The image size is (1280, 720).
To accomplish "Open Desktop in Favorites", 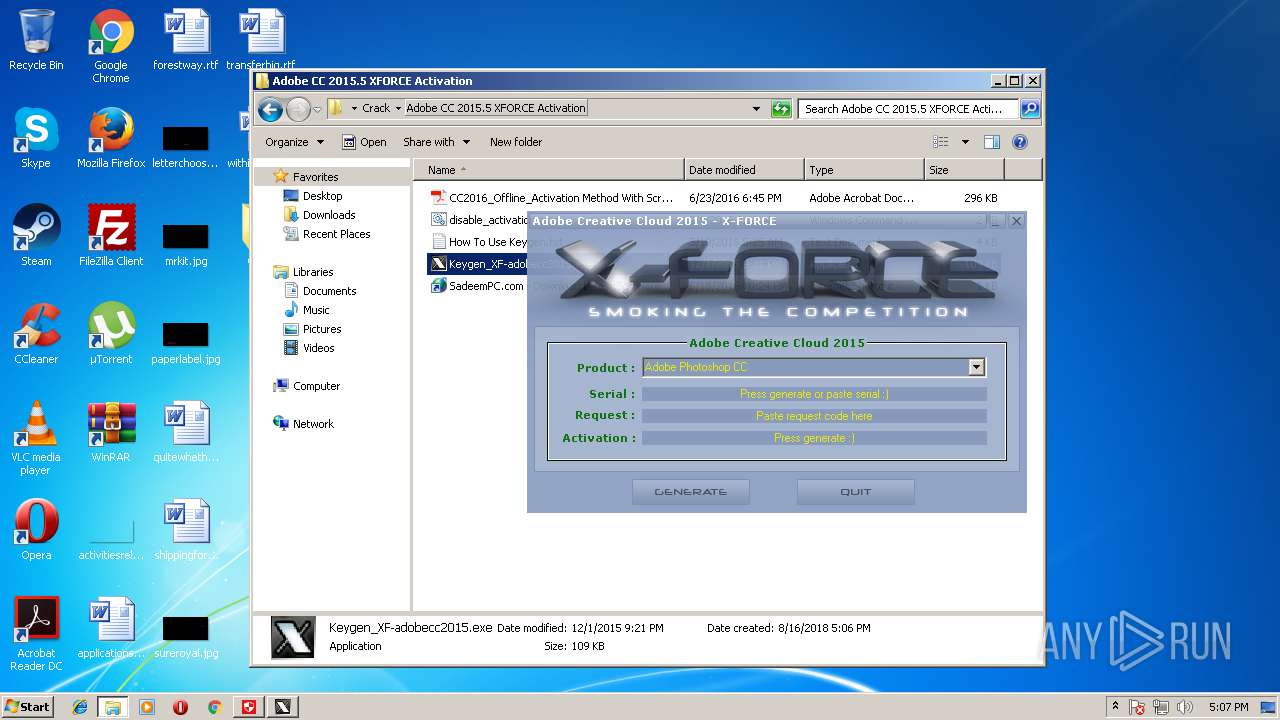I will pos(322,196).
